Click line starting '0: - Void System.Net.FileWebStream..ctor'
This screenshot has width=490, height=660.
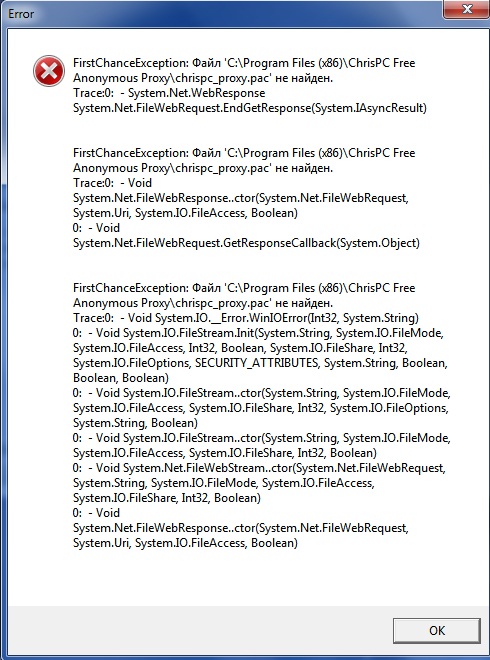pyautogui.click(x=259, y=468)
